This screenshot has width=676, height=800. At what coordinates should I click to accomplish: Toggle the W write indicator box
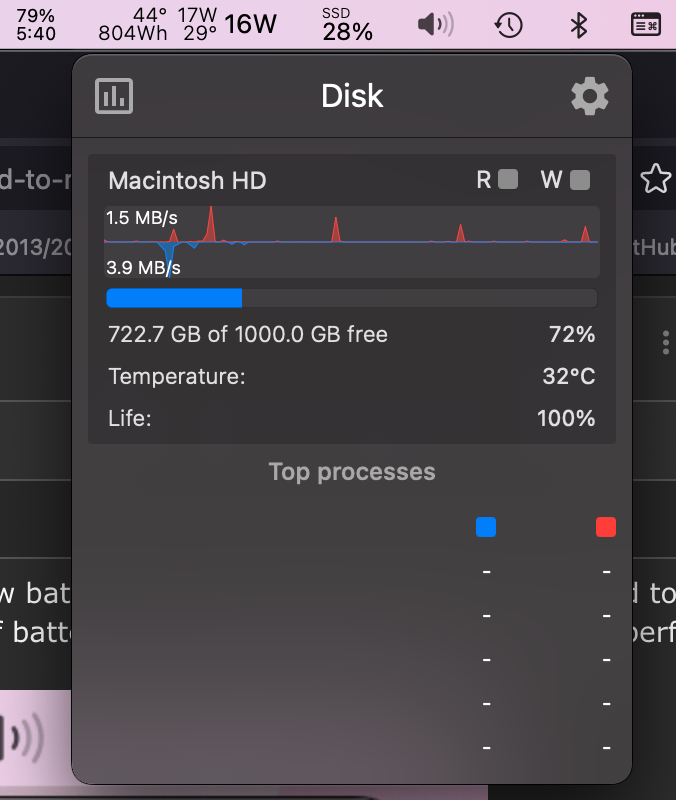pos(580,180)
